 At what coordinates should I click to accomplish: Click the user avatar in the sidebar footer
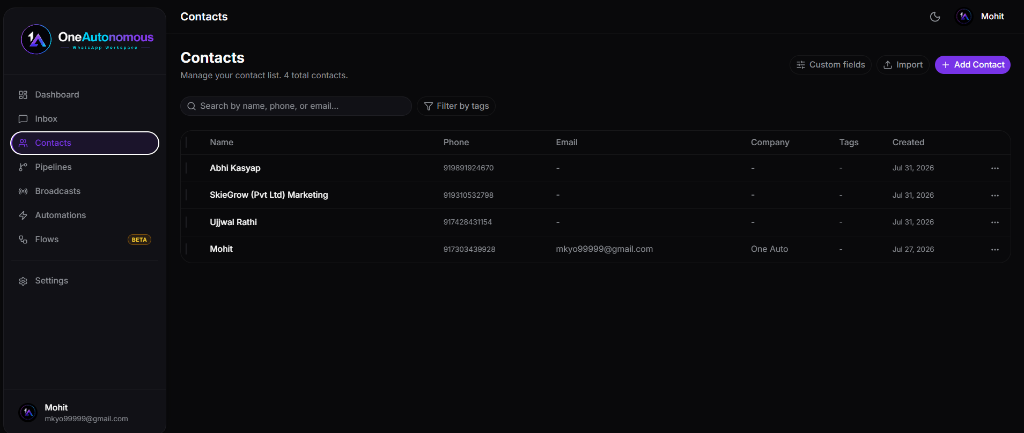tap(27, 413)
